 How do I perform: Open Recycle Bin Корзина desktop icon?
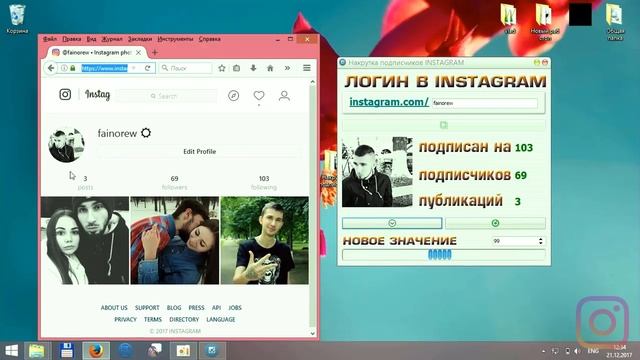(x=17, y=18)
